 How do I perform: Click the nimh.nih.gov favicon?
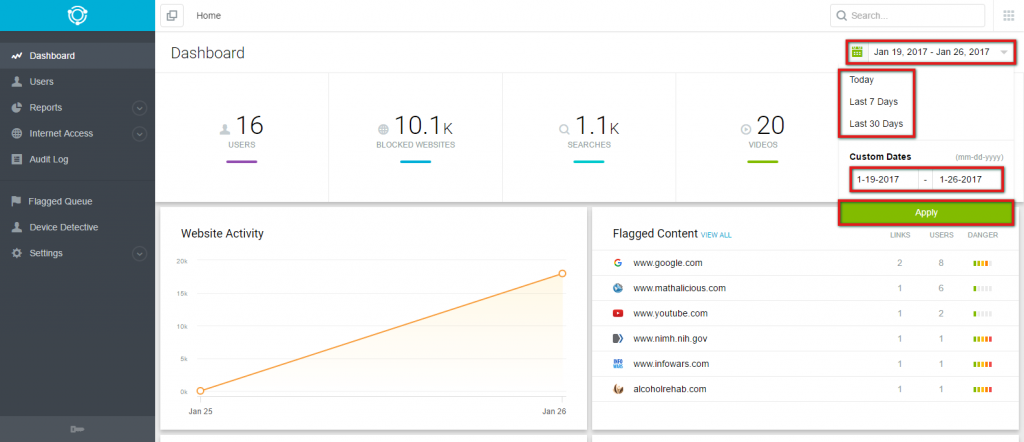tap(618, 338)
